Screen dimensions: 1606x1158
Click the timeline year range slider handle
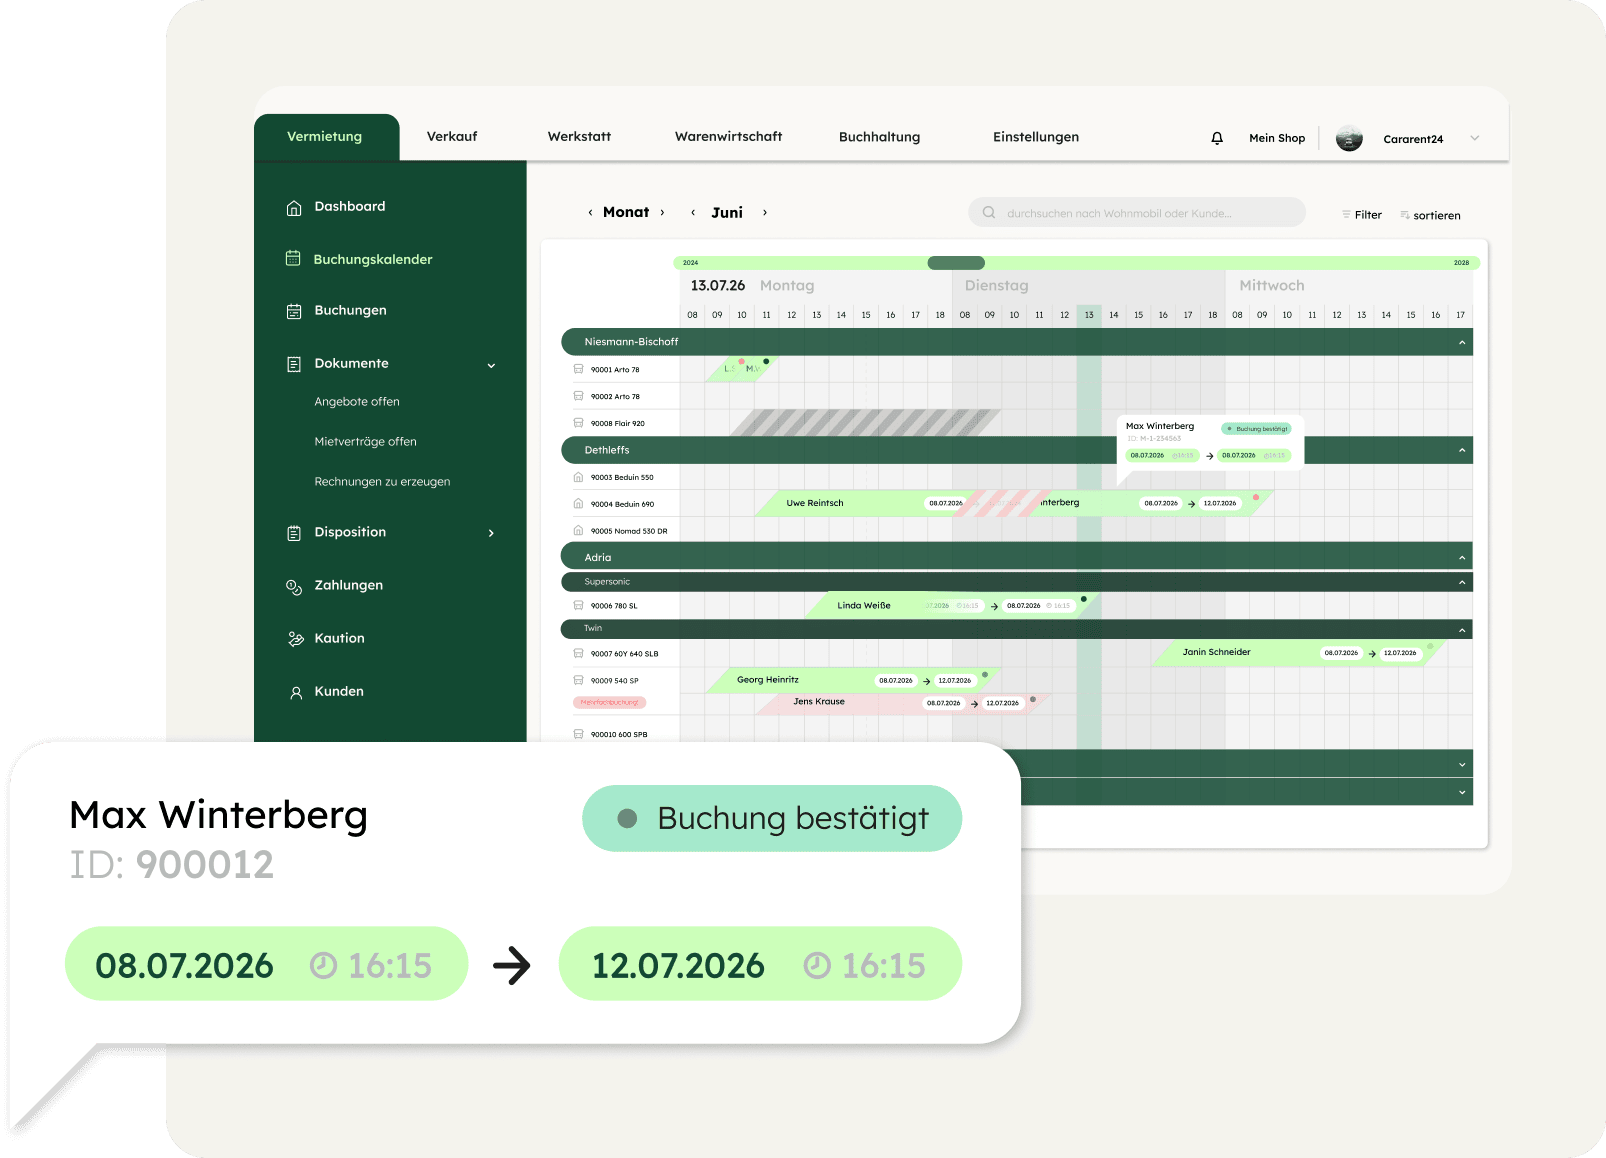pyautogui.click(x=956, y=263)
